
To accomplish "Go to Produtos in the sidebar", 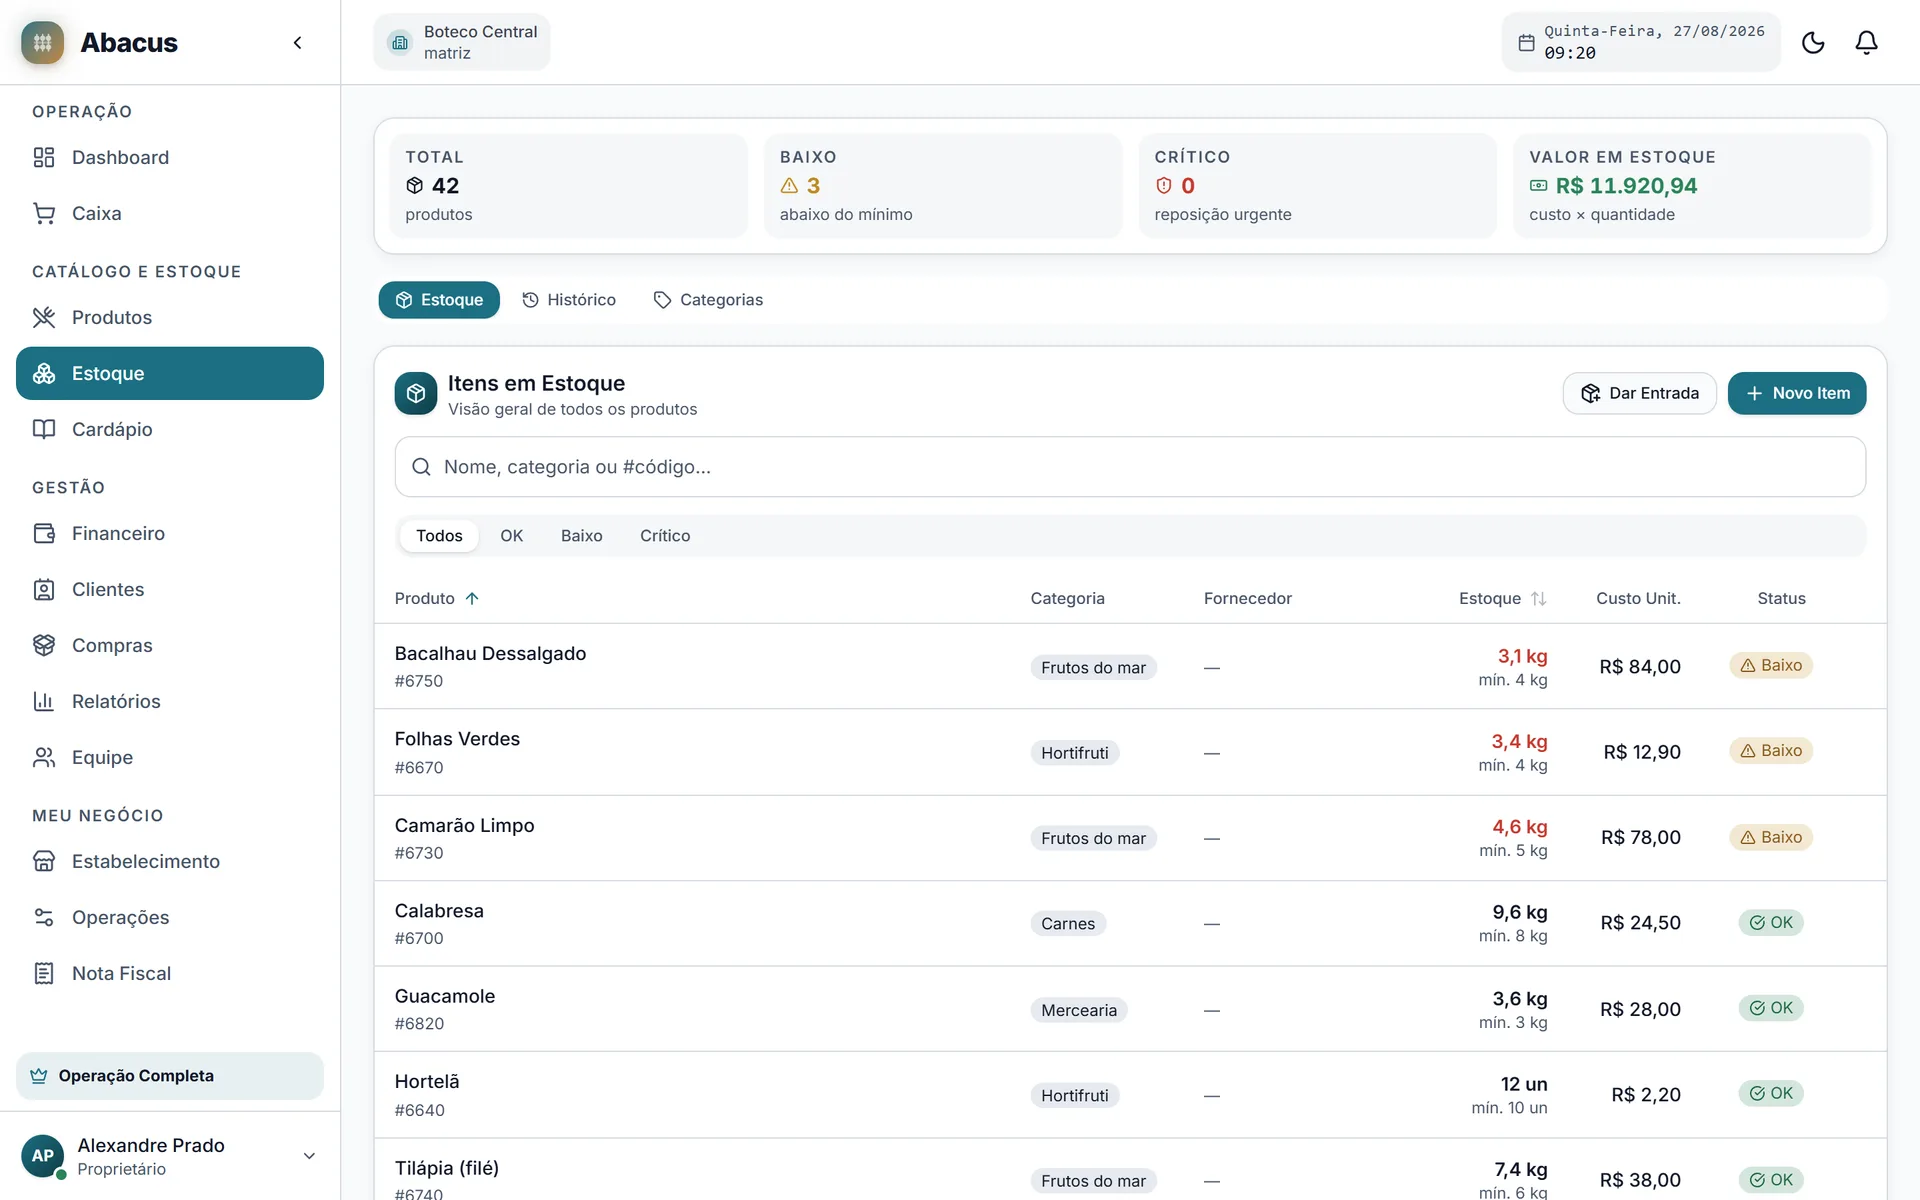I will [x=170, y=317].
